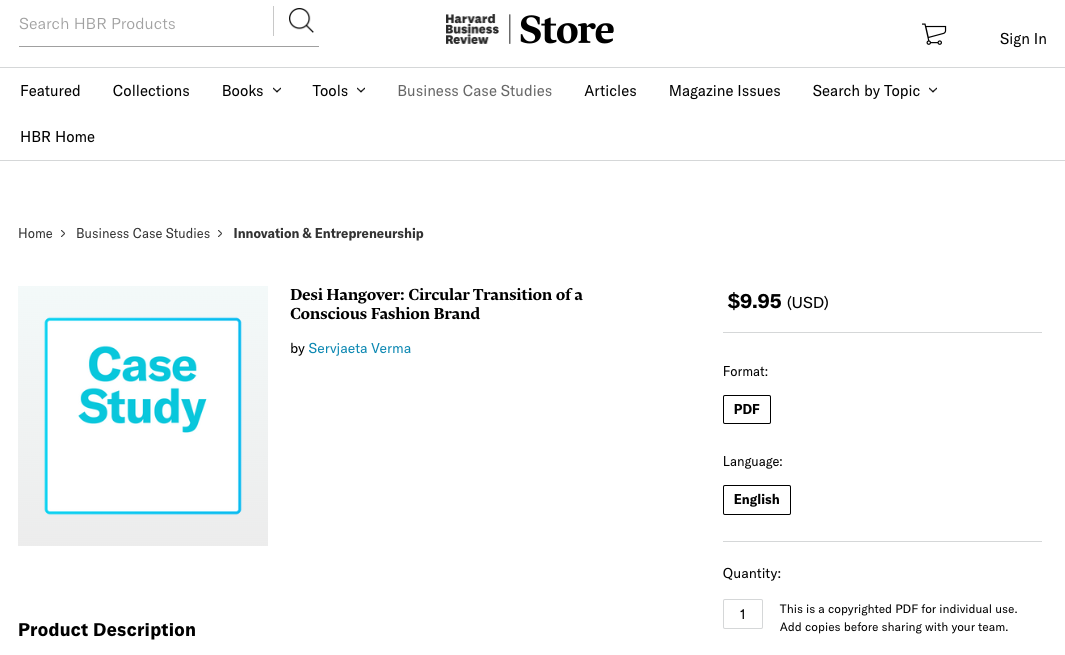The image size is (1065, 655).
Task: Open the Magazine Issues page
Action: pyautogui.click(x=724, y=91)
